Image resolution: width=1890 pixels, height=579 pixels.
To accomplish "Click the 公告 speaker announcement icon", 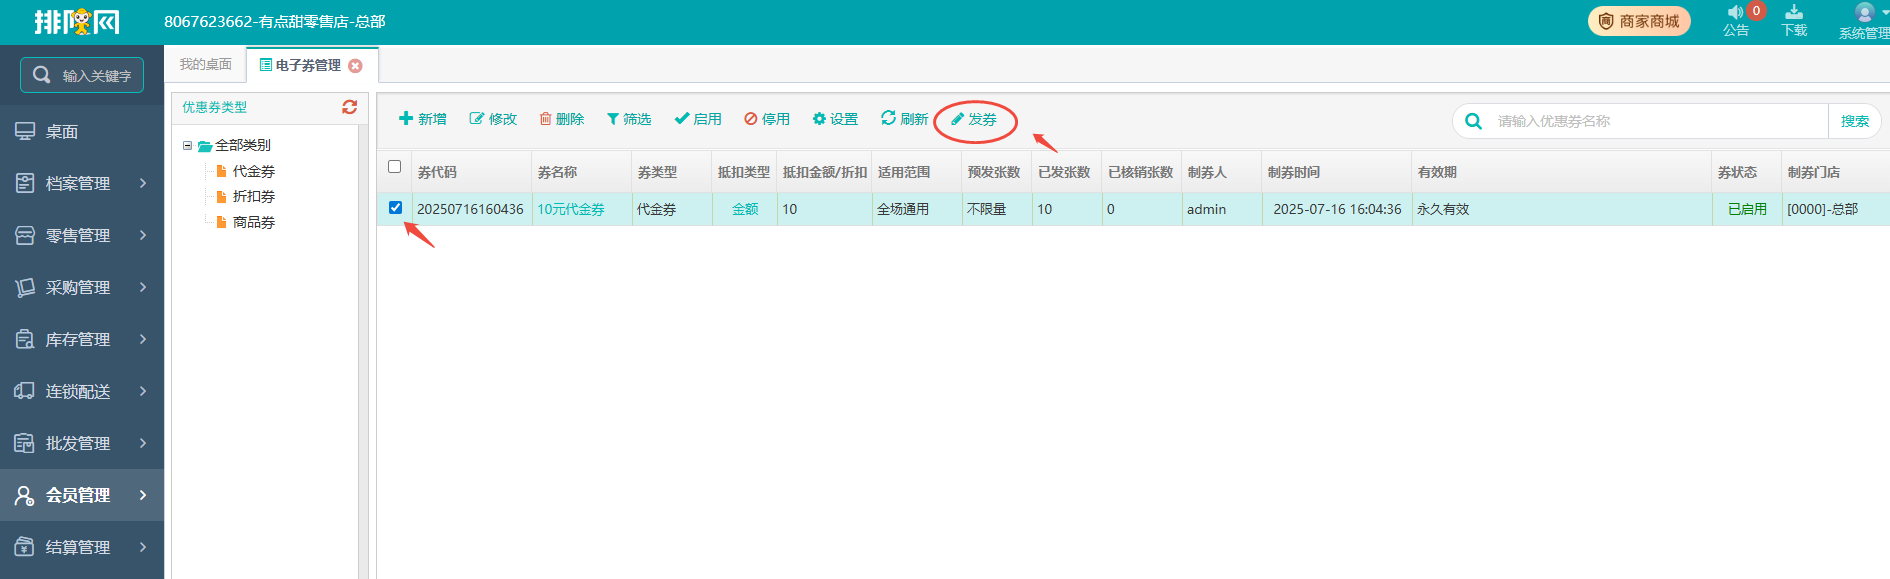I will click(1735, 12).
